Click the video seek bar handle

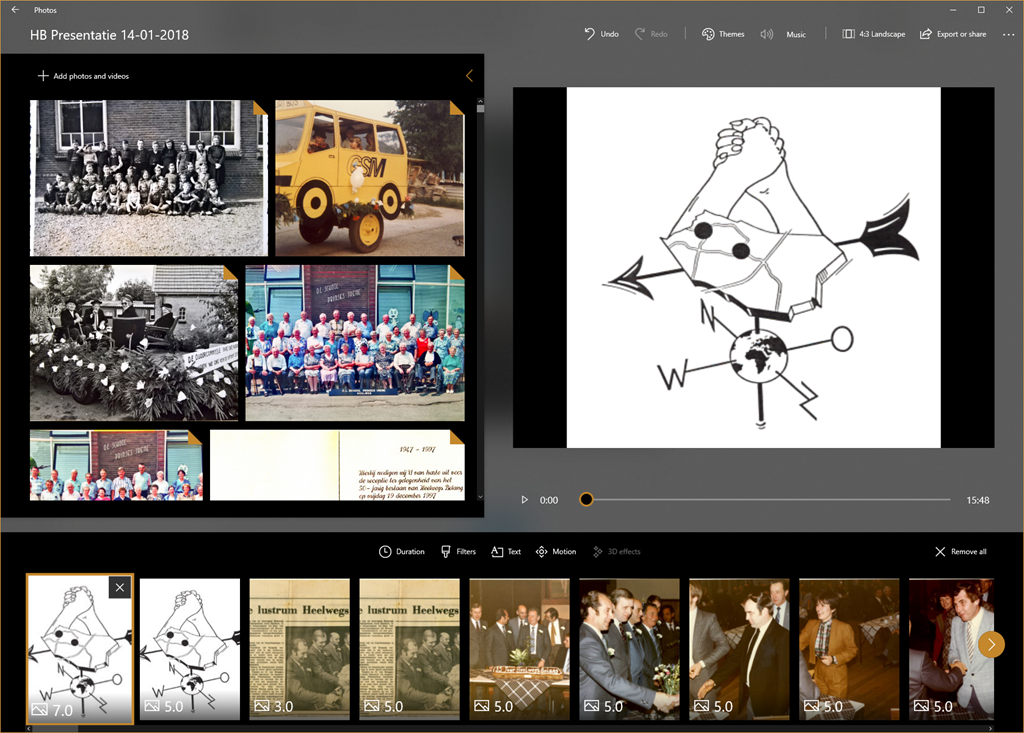pos(586,499)
